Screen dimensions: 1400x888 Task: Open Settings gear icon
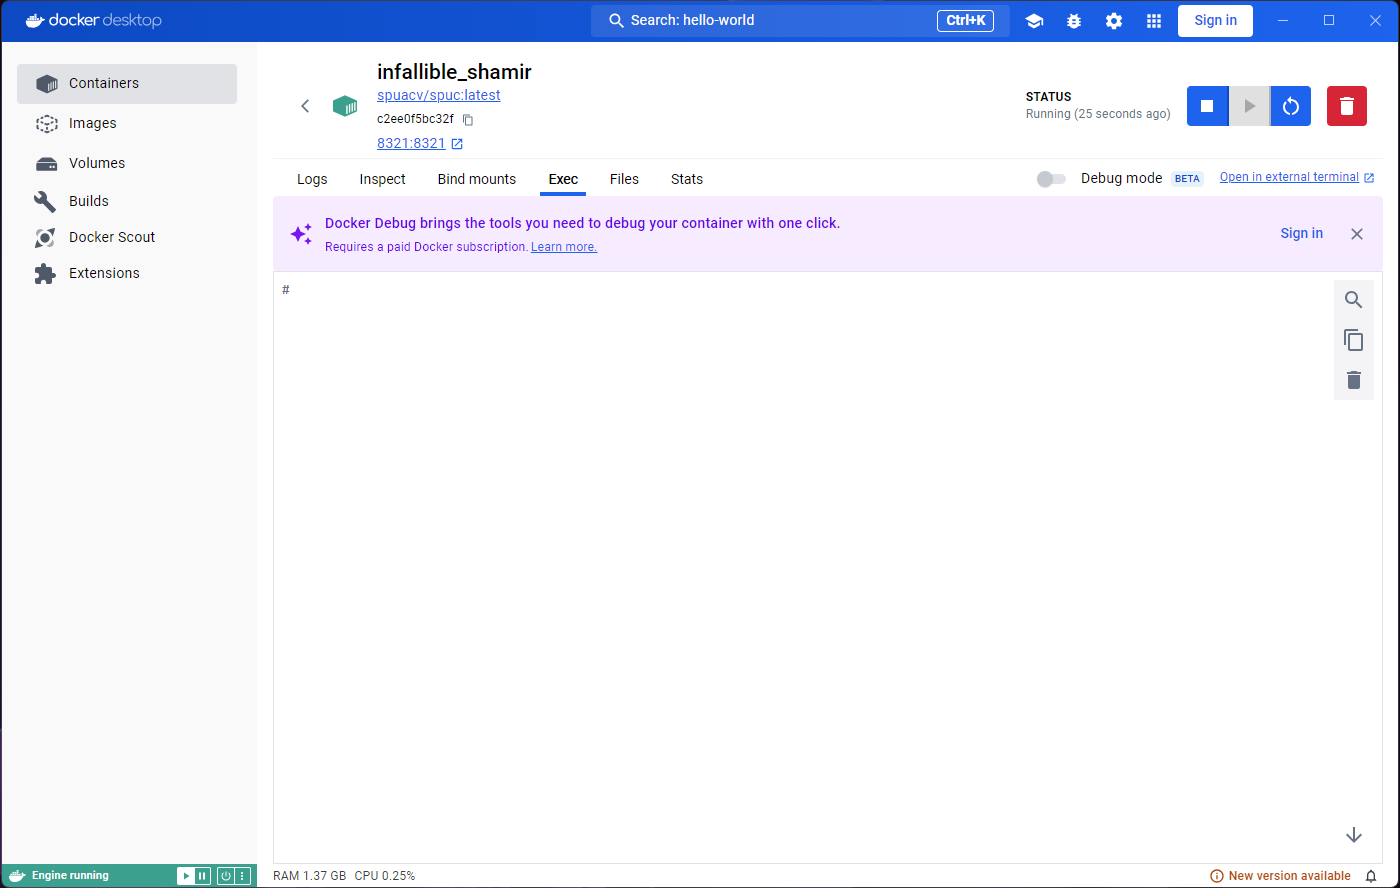[x=1114, y=21]
